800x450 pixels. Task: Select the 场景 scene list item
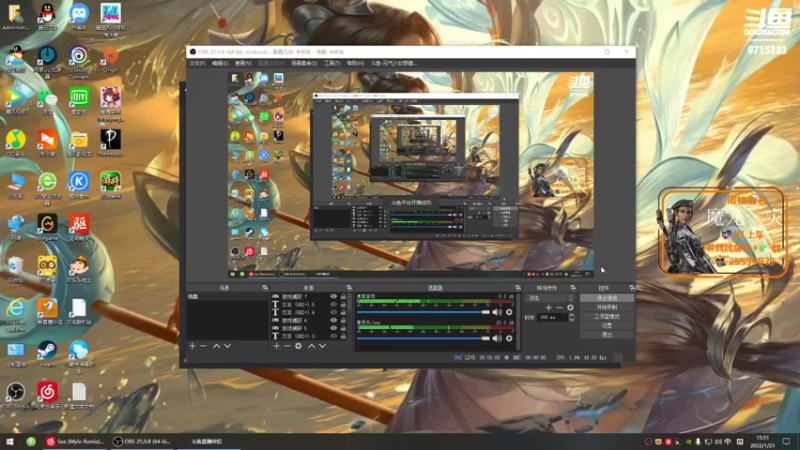(x=227, y=296)
